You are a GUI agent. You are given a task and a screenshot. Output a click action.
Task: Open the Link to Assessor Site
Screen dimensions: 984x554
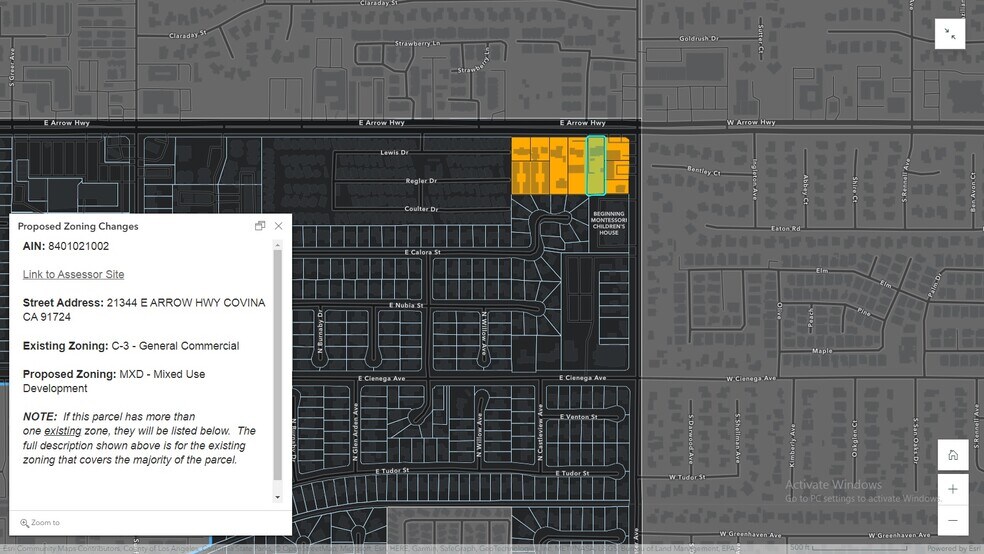73,274
